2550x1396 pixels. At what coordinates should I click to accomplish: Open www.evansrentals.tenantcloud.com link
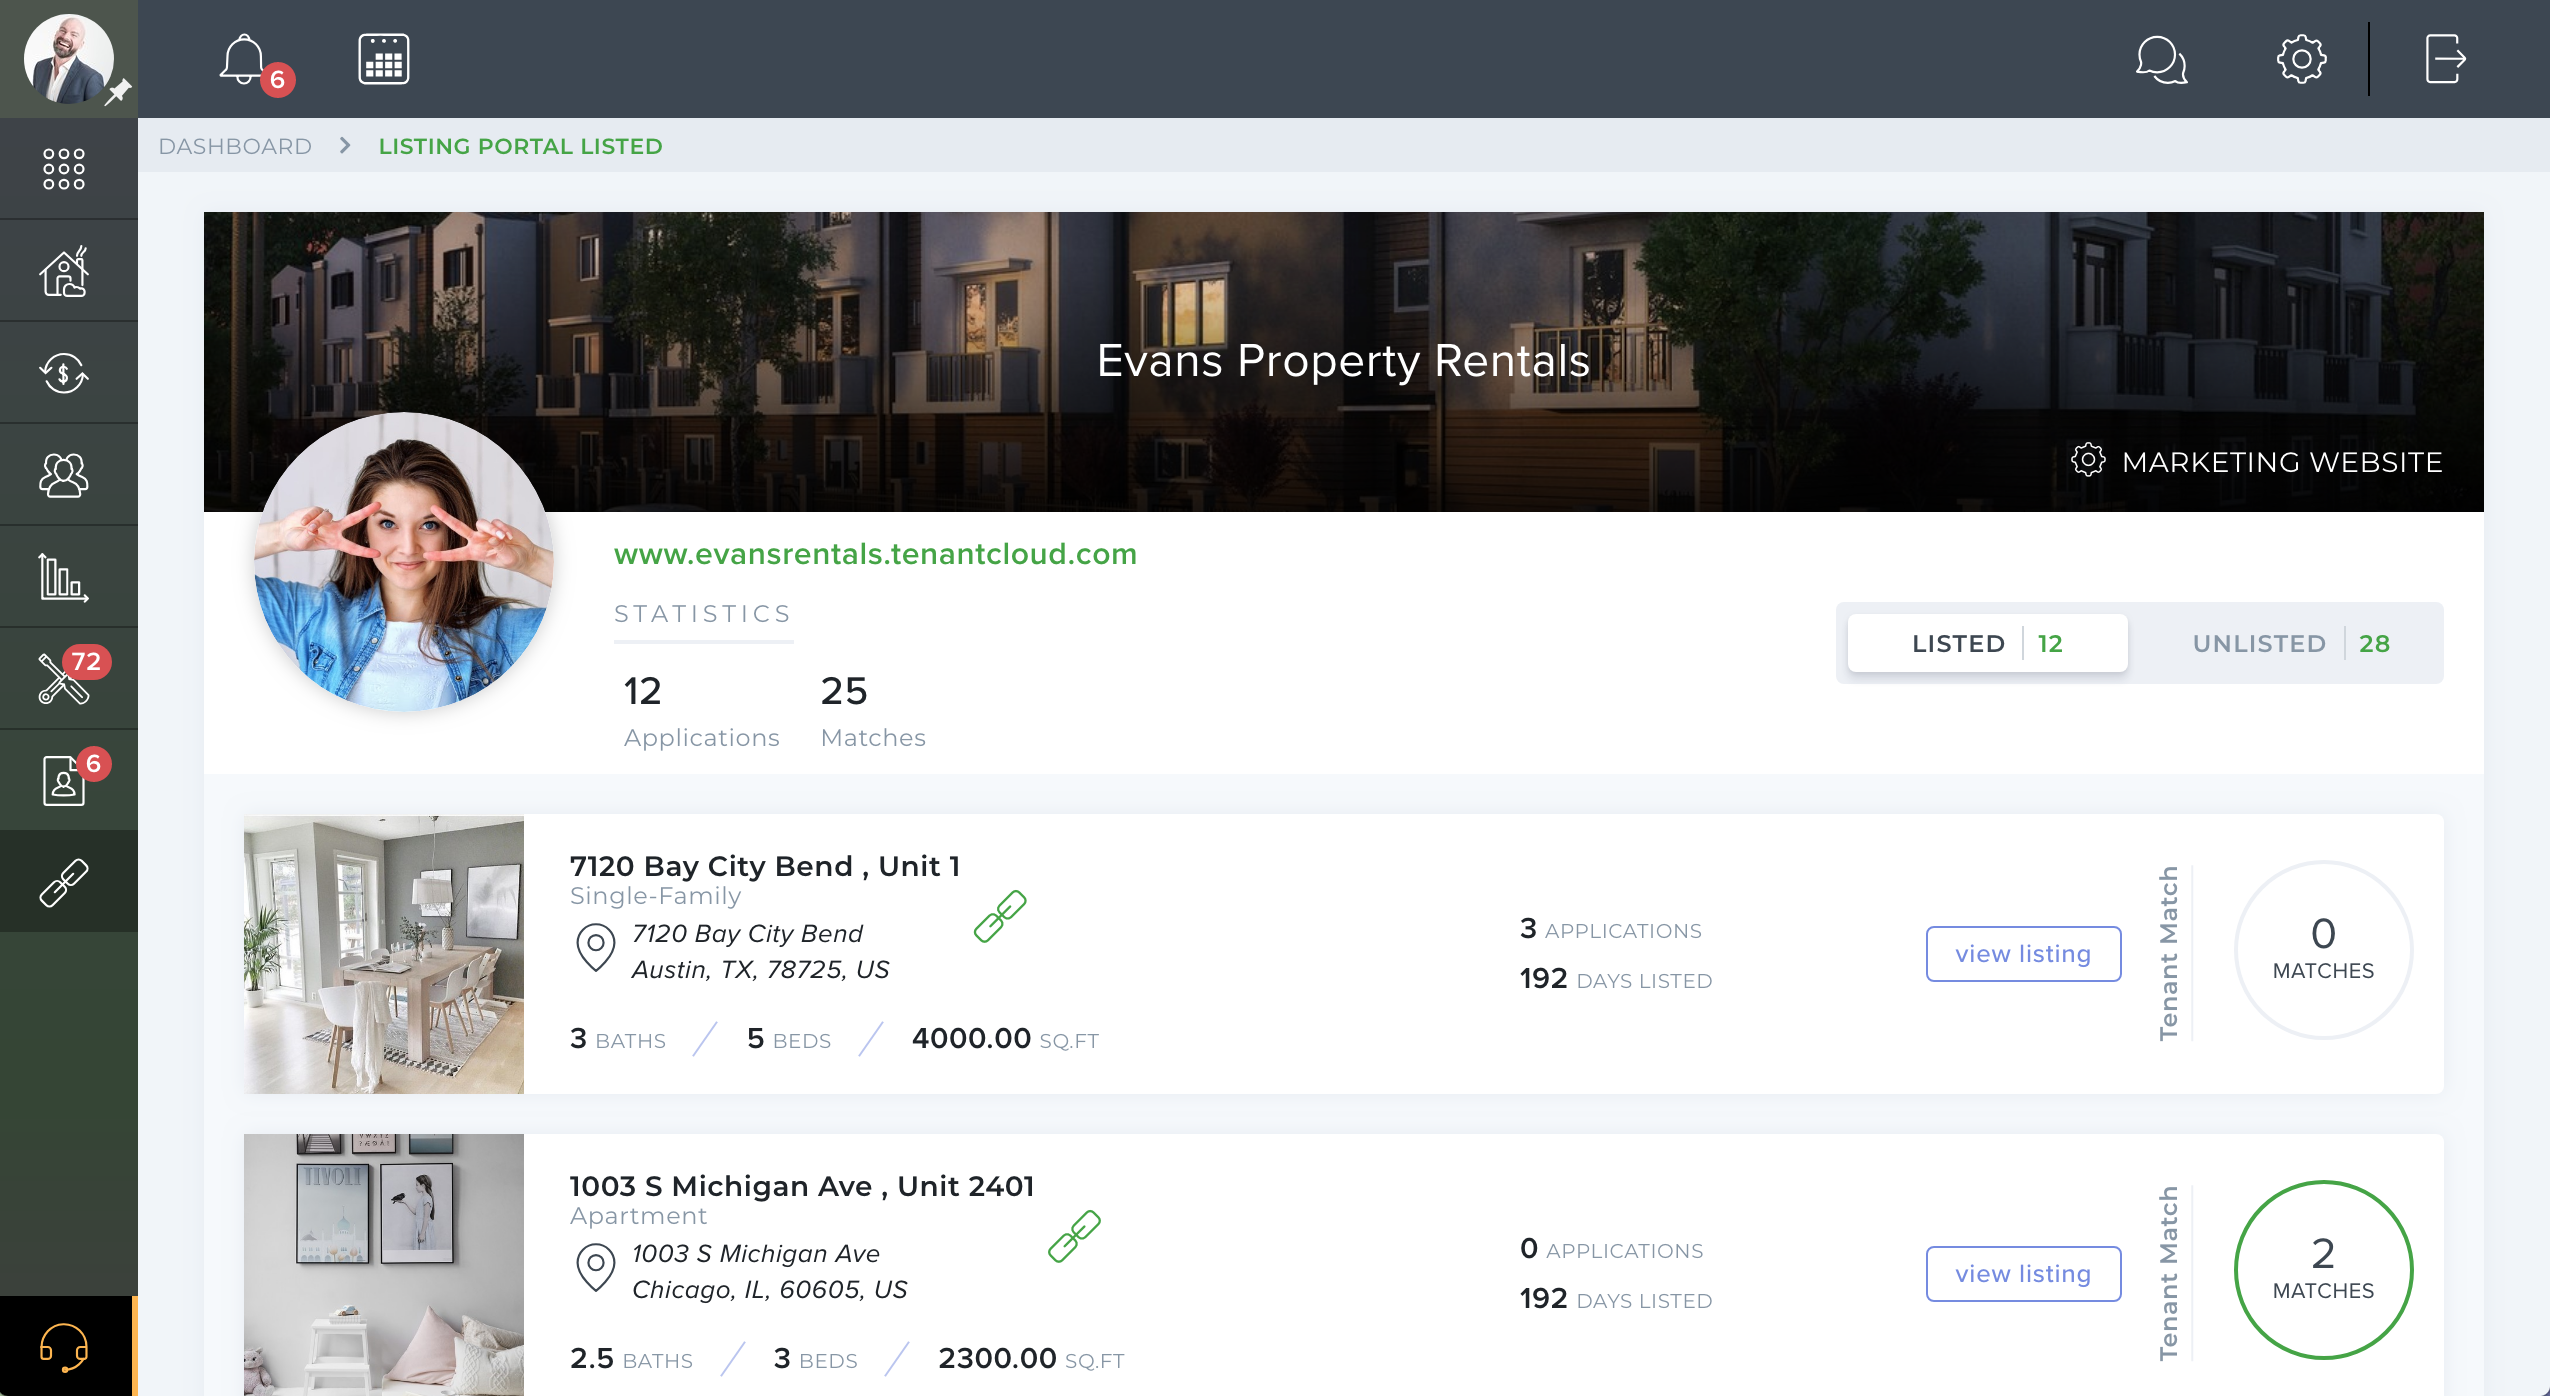coord(875,554)
